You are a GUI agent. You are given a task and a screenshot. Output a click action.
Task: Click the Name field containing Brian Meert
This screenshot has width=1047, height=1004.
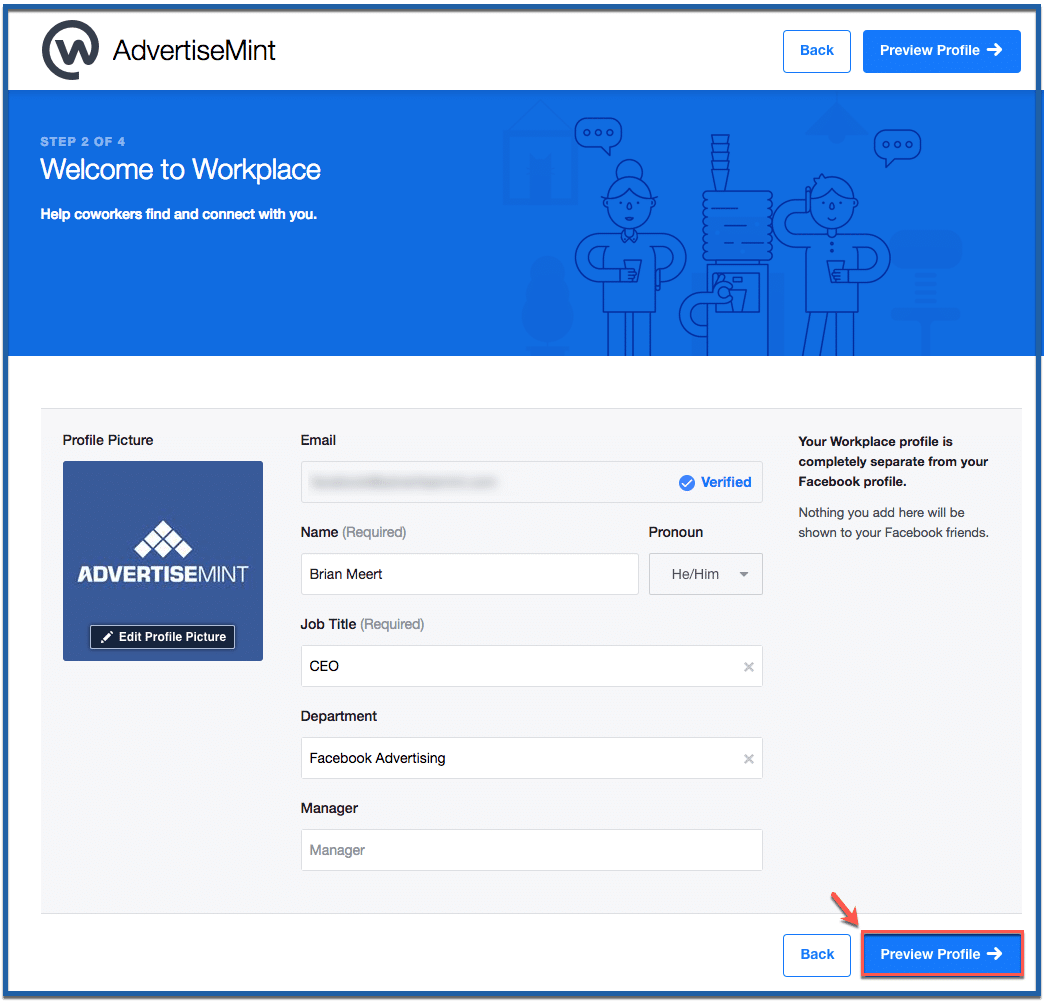(x=469, y=574)
